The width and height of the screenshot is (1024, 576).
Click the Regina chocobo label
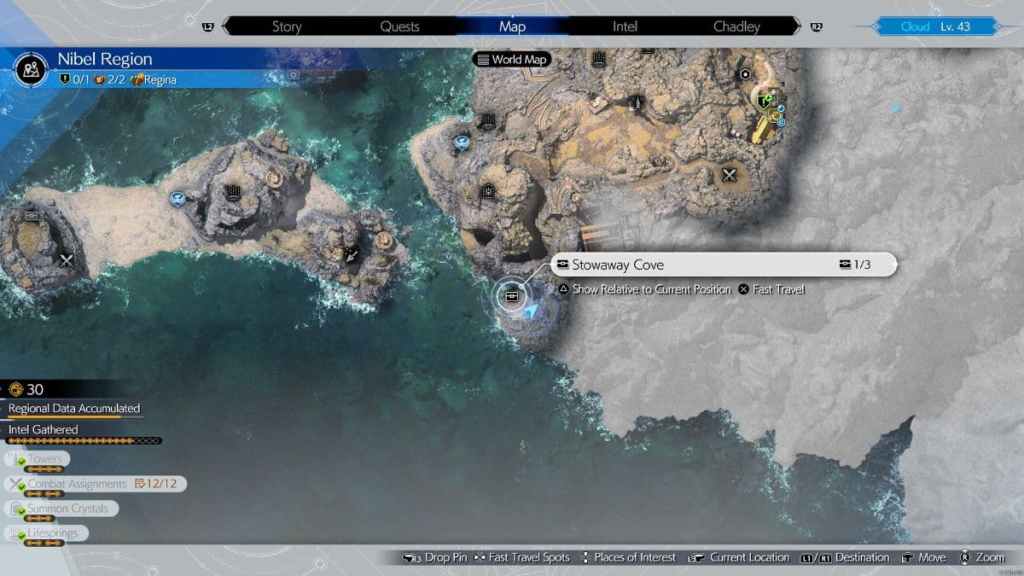click(x=154, y=80)
